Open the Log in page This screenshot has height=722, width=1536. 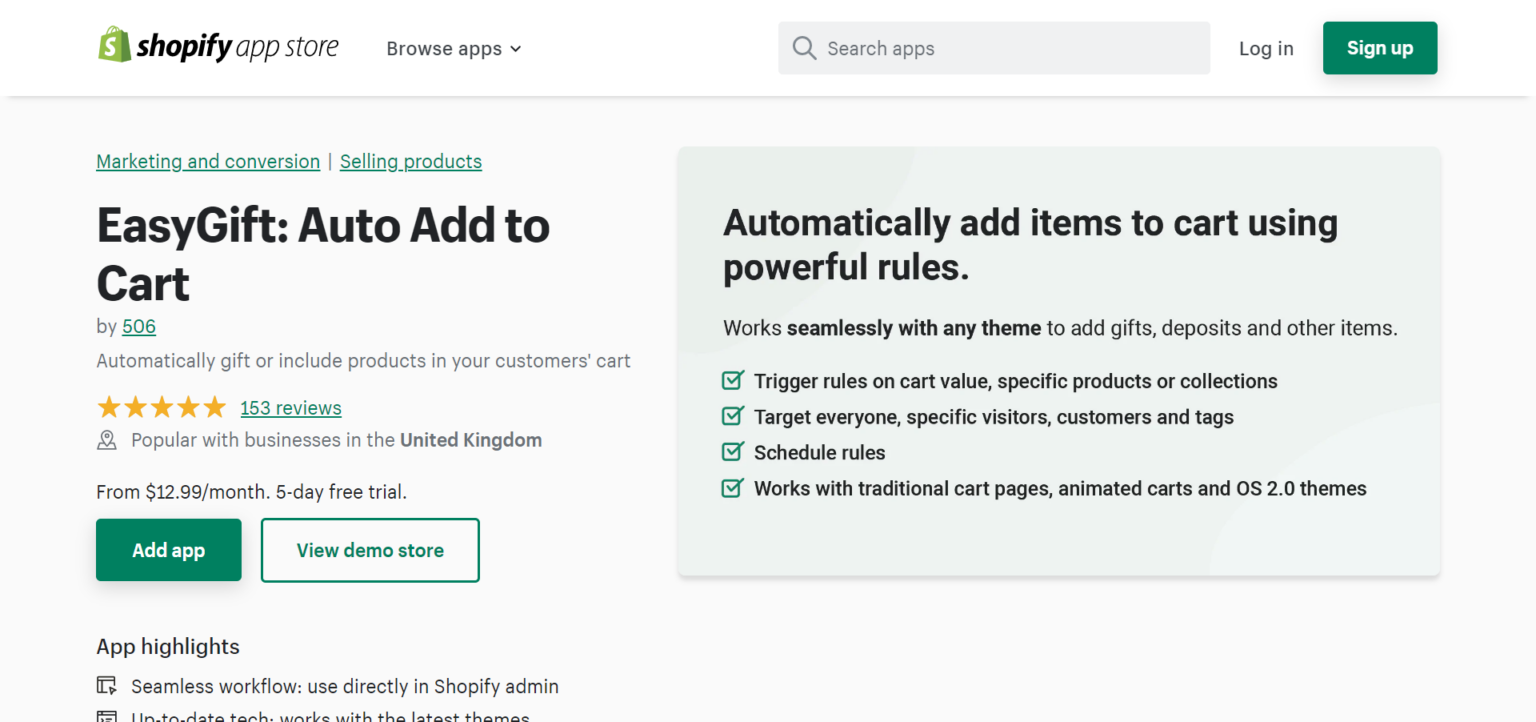click(x=1266, y=47)
